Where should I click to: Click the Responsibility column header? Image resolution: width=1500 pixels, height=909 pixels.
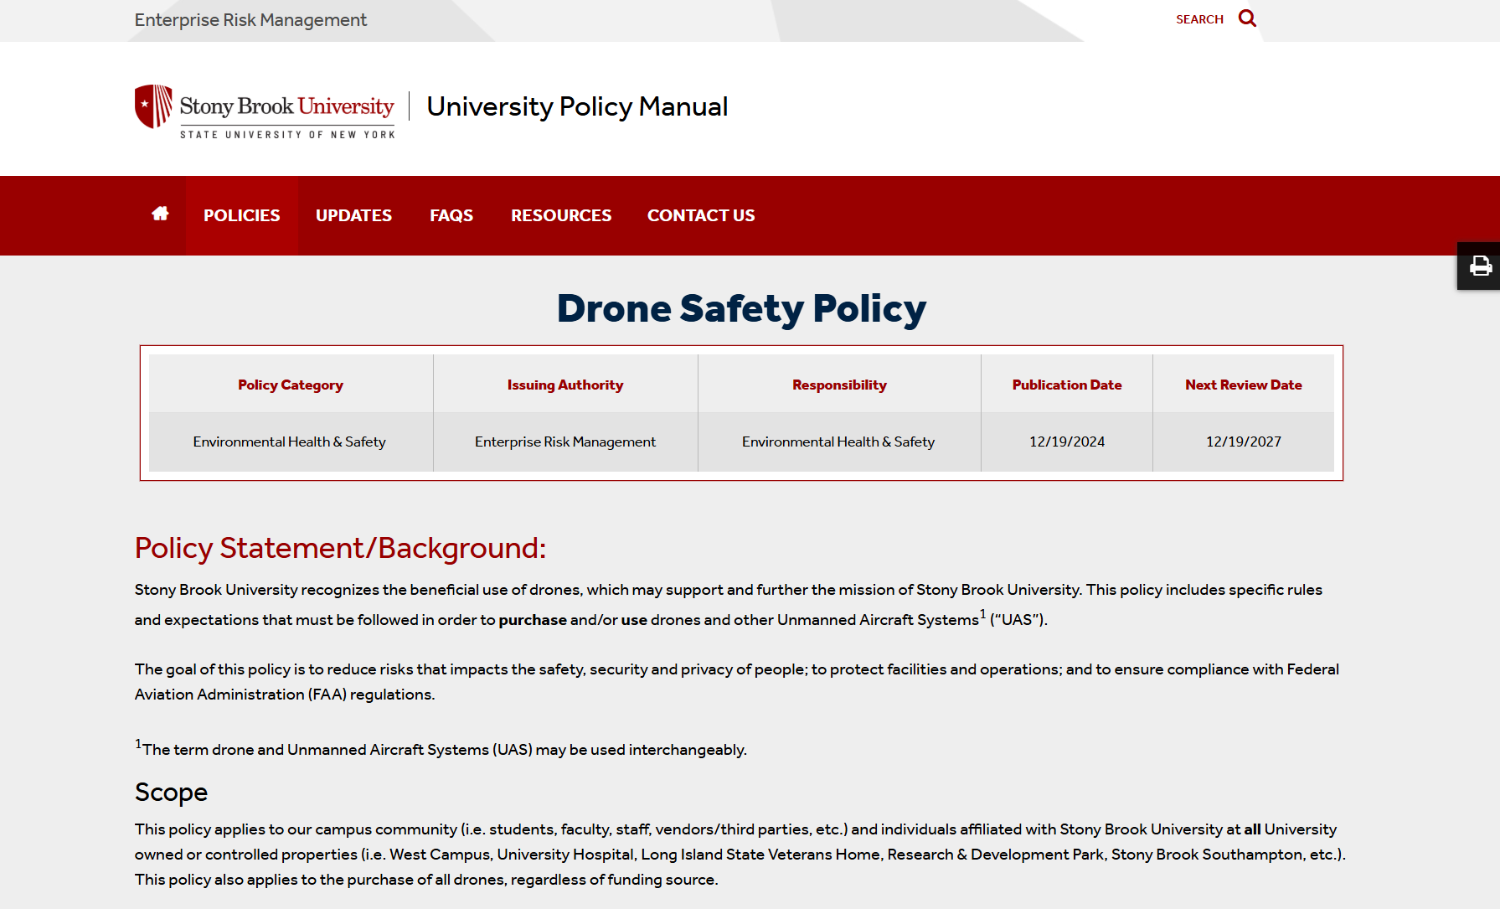pos(839,384)
